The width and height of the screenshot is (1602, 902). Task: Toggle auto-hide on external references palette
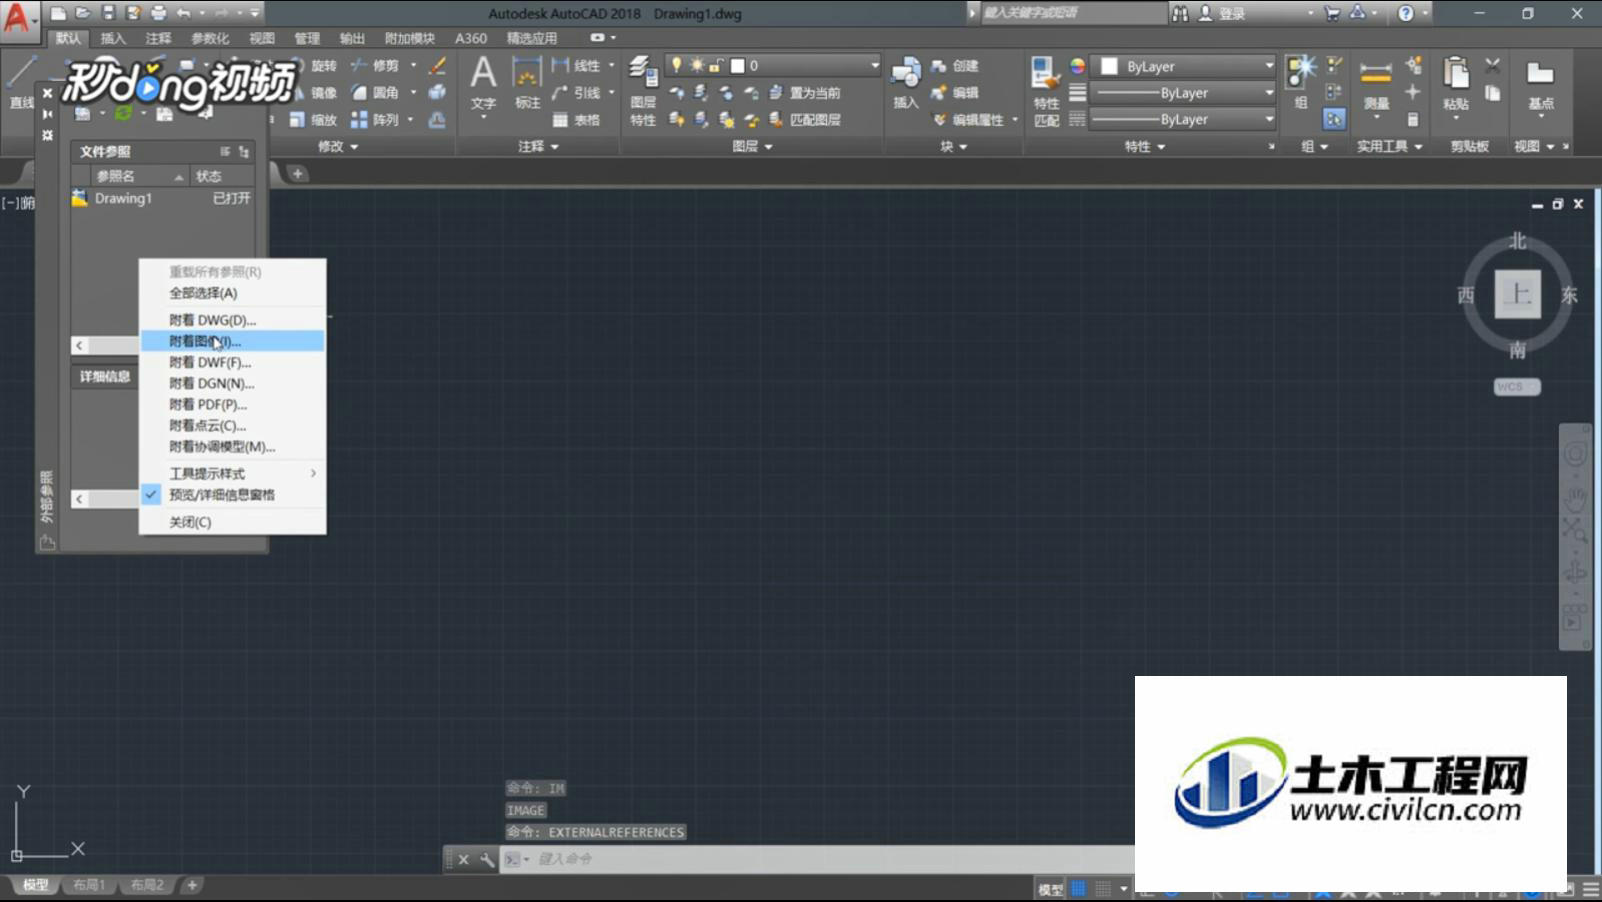pos(47,114)
